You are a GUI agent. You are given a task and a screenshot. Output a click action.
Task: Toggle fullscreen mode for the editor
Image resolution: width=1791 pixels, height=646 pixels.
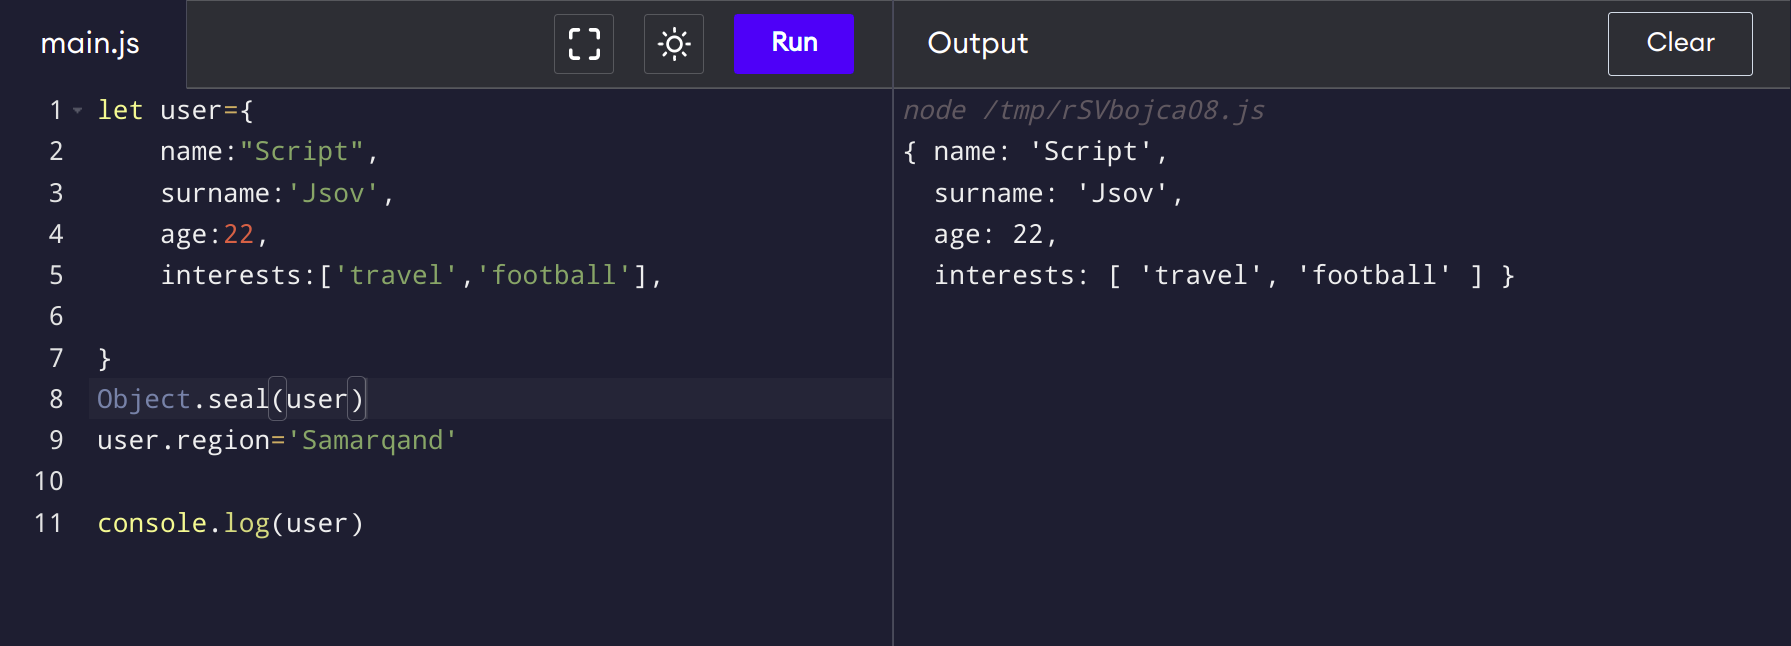pos(584,44)
